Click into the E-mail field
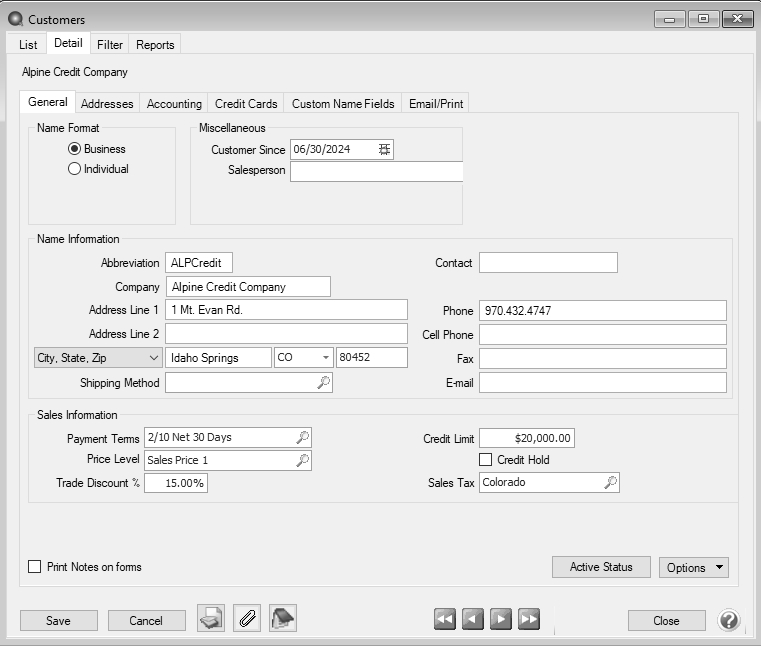The height and width of the screenshot is (646, 761). 602,383
